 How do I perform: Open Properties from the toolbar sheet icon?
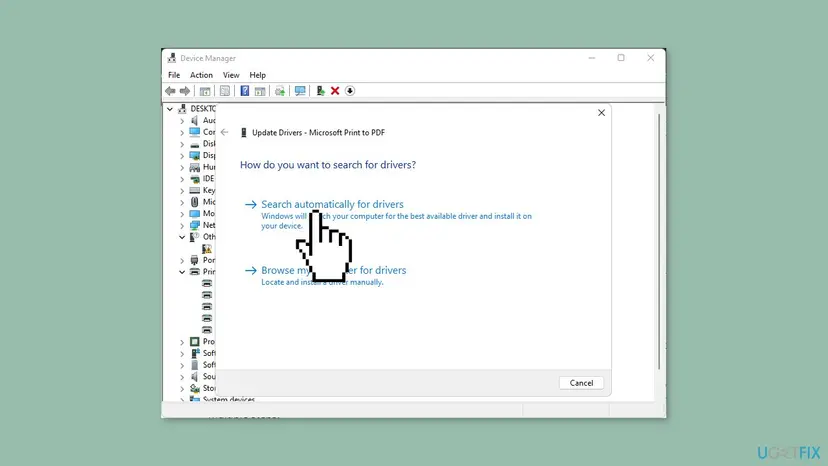(225, 91)
